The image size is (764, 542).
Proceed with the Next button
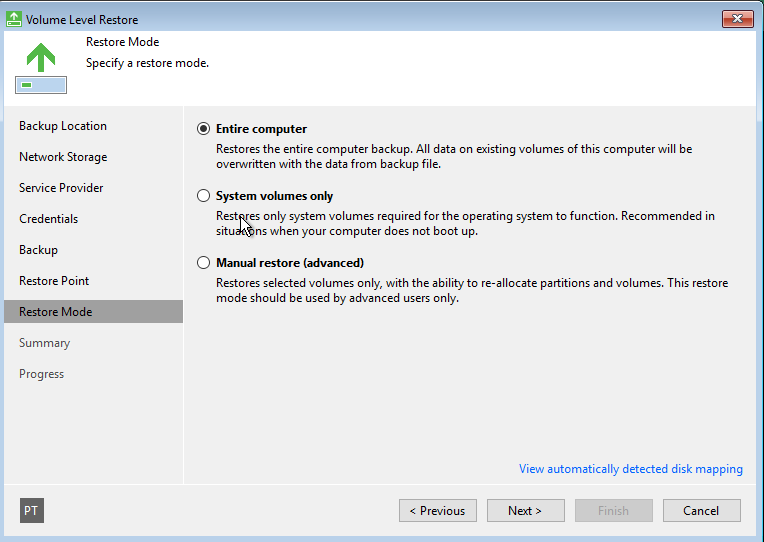click(526, 510)
